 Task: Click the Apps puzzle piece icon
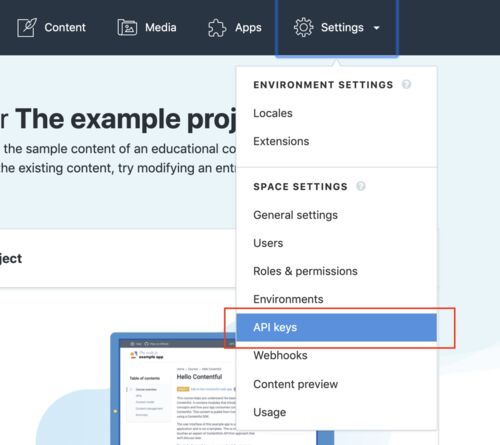(x=217, y=28)
